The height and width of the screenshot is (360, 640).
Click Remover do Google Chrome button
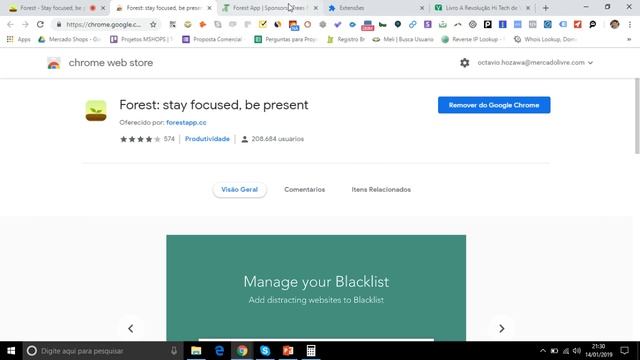494,105
